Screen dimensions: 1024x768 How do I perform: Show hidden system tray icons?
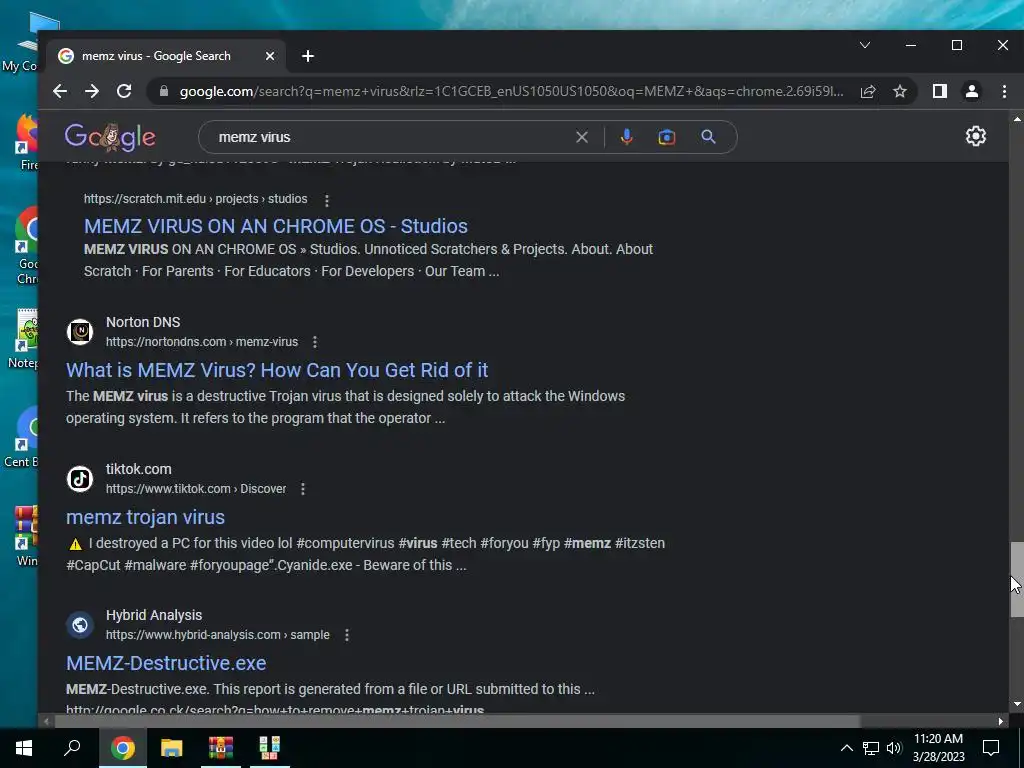[x=846, y=748]
